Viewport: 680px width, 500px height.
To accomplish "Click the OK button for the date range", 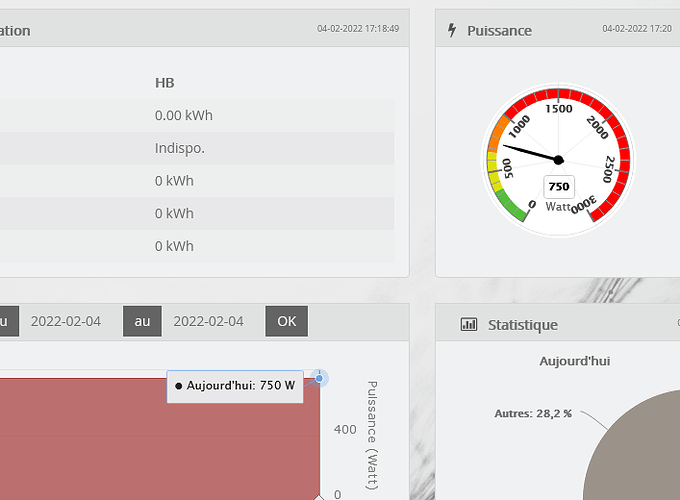I will [x=287, y=321].
